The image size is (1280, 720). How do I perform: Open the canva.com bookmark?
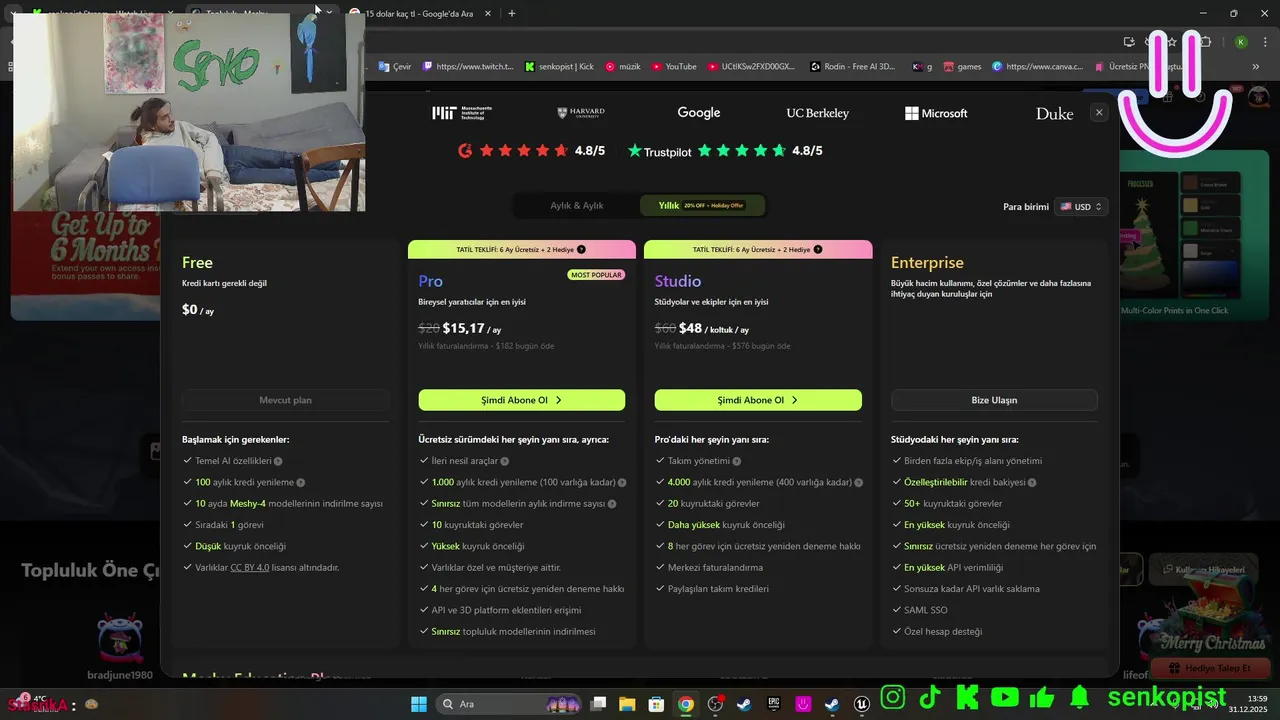(1038, 67)
